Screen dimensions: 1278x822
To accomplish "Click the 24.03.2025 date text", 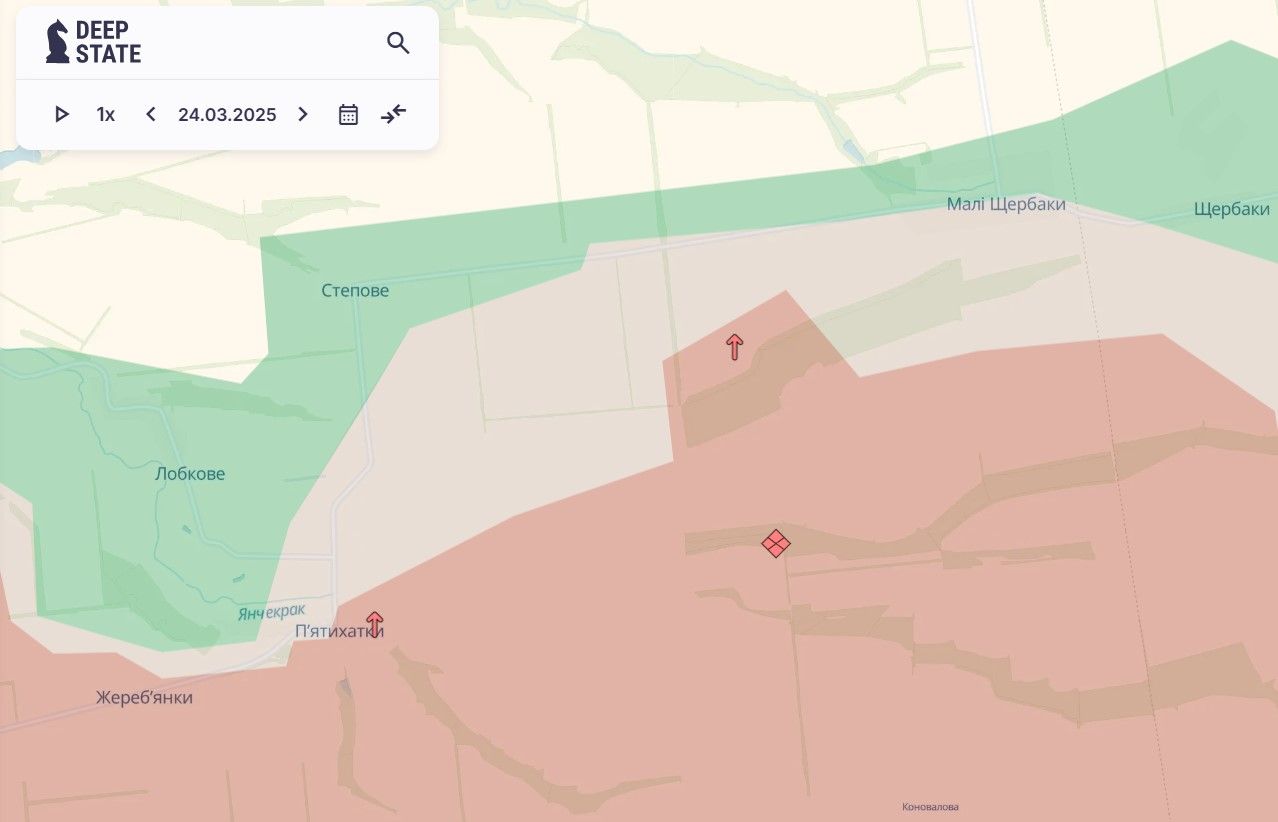I will [x=227, y=114].
